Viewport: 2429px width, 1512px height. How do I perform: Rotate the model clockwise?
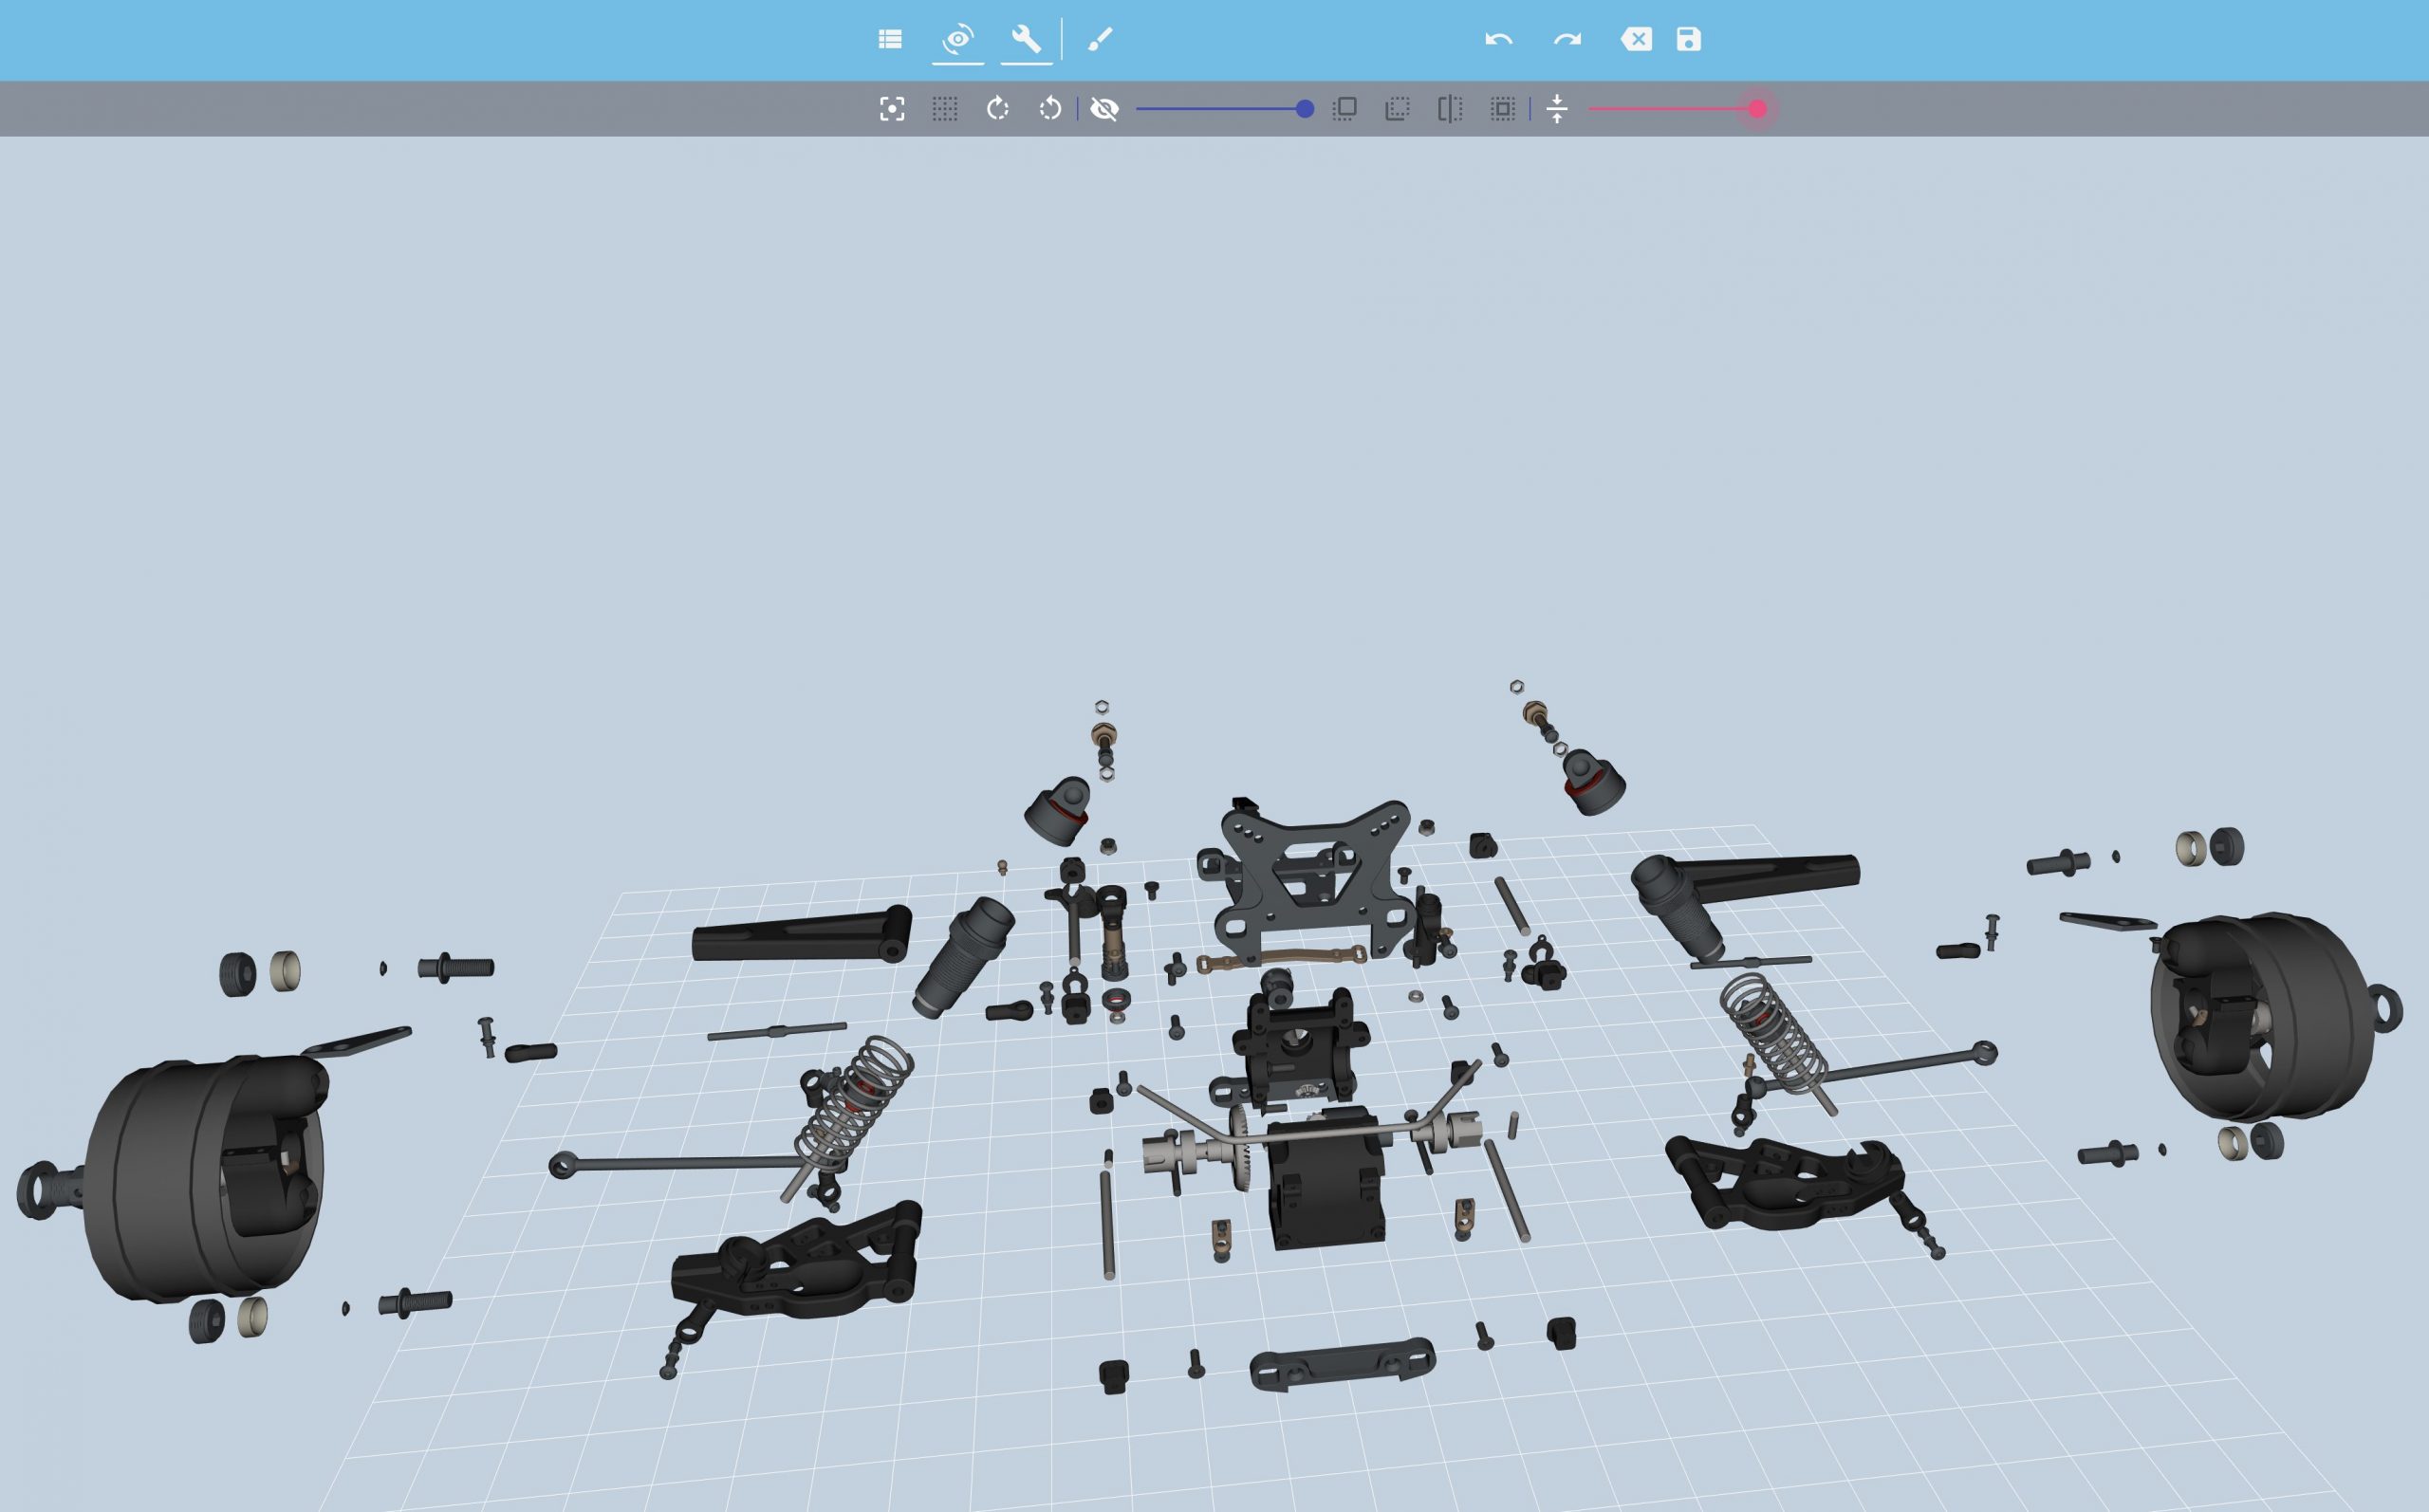(x=998, y=109)
